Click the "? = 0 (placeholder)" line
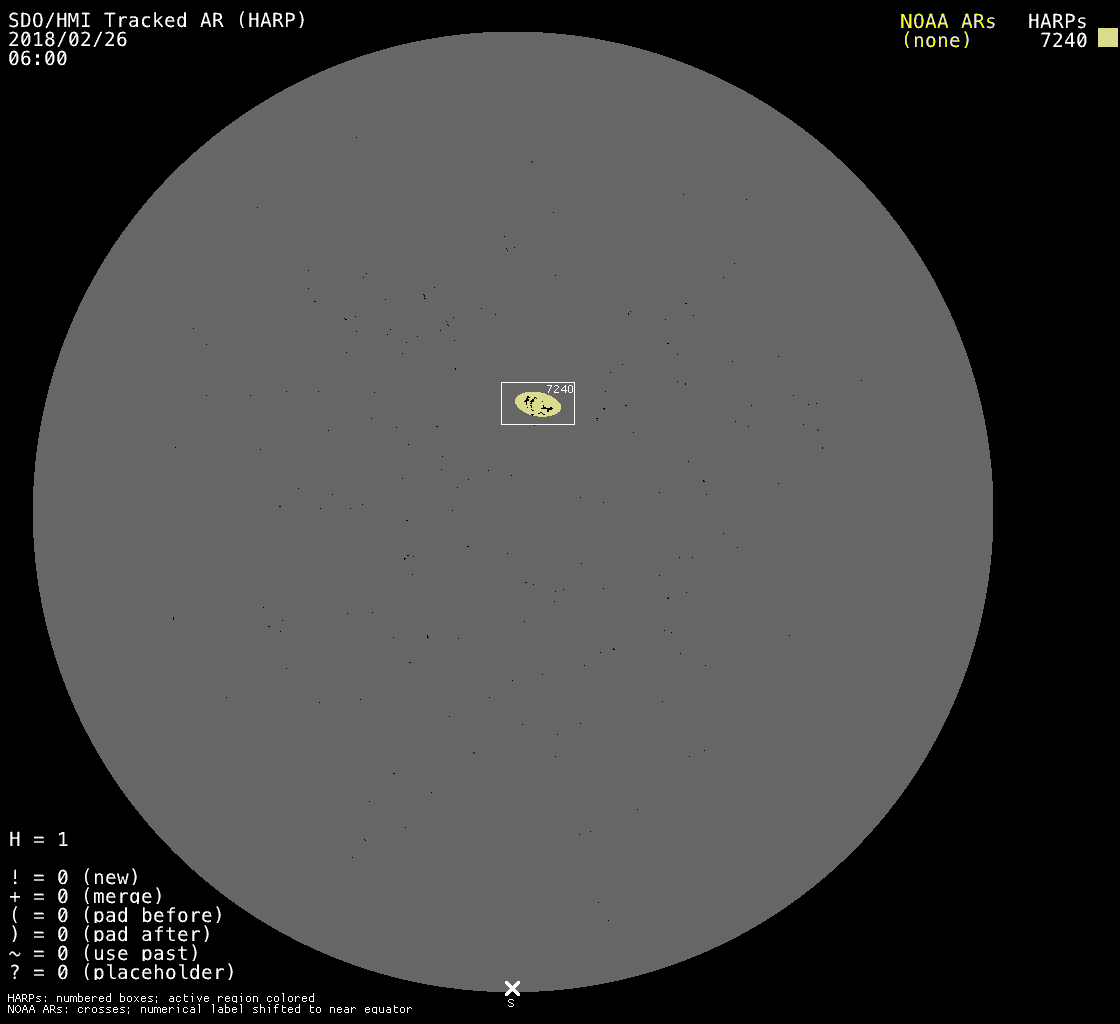 pos(122,972)
